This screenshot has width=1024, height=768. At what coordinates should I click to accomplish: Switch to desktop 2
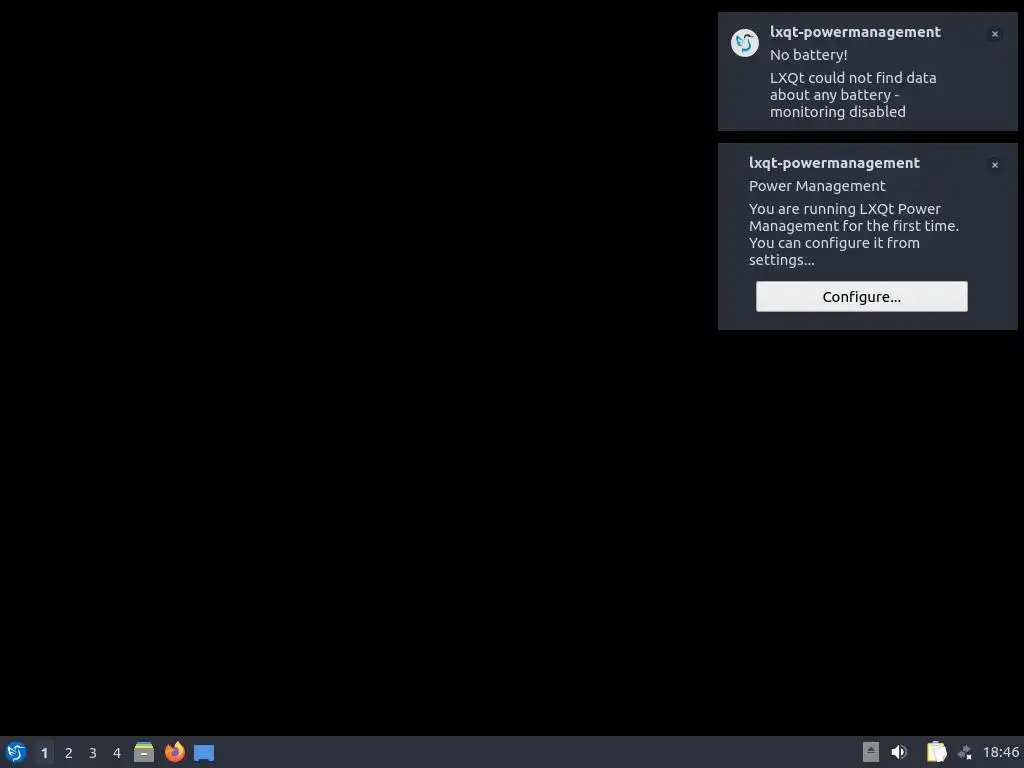69,753
